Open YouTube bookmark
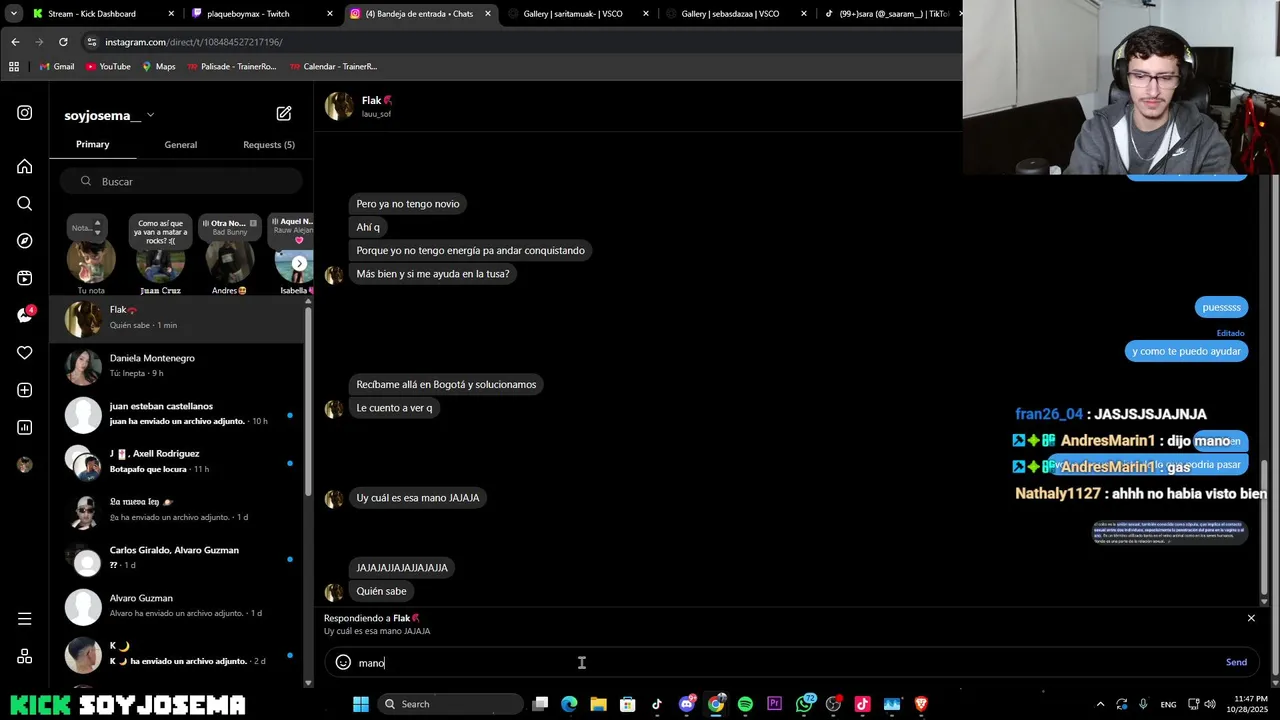This screenshot has width=1280, height=720. tap(108, 66)
